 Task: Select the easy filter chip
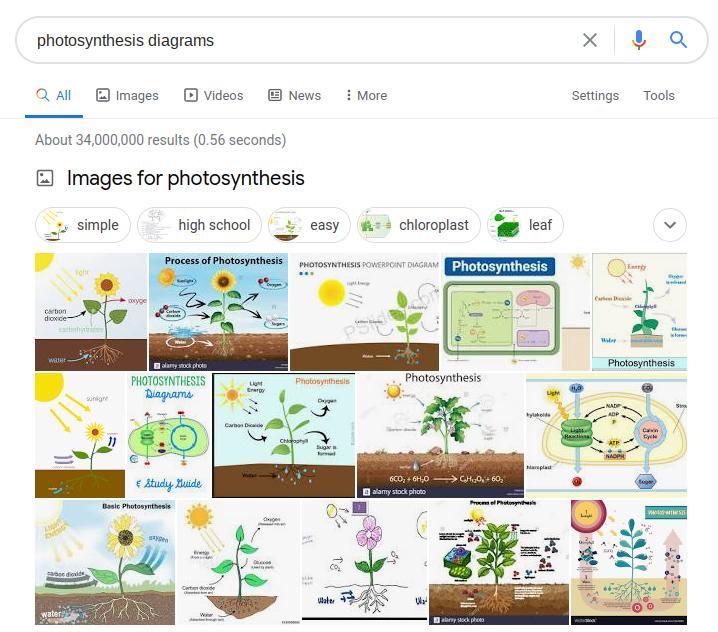pyautogui.click(x=309, y=225)
